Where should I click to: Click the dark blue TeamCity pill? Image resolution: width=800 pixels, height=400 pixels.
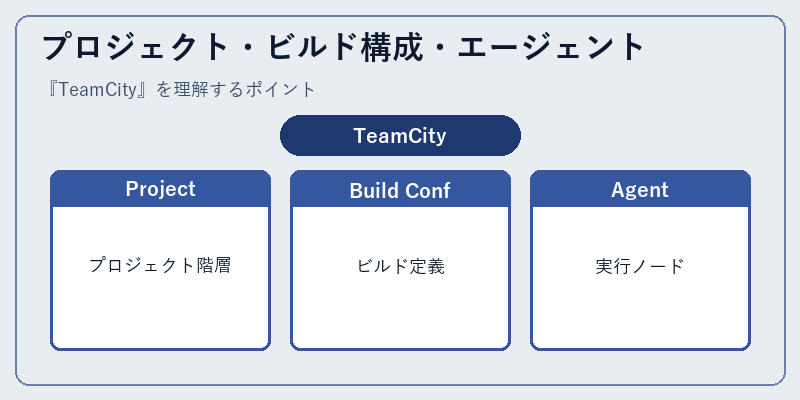coord(401,136)
